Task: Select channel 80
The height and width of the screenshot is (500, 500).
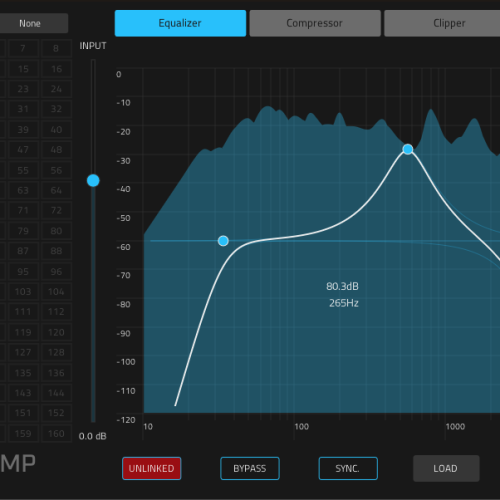Action: (56, 231)
